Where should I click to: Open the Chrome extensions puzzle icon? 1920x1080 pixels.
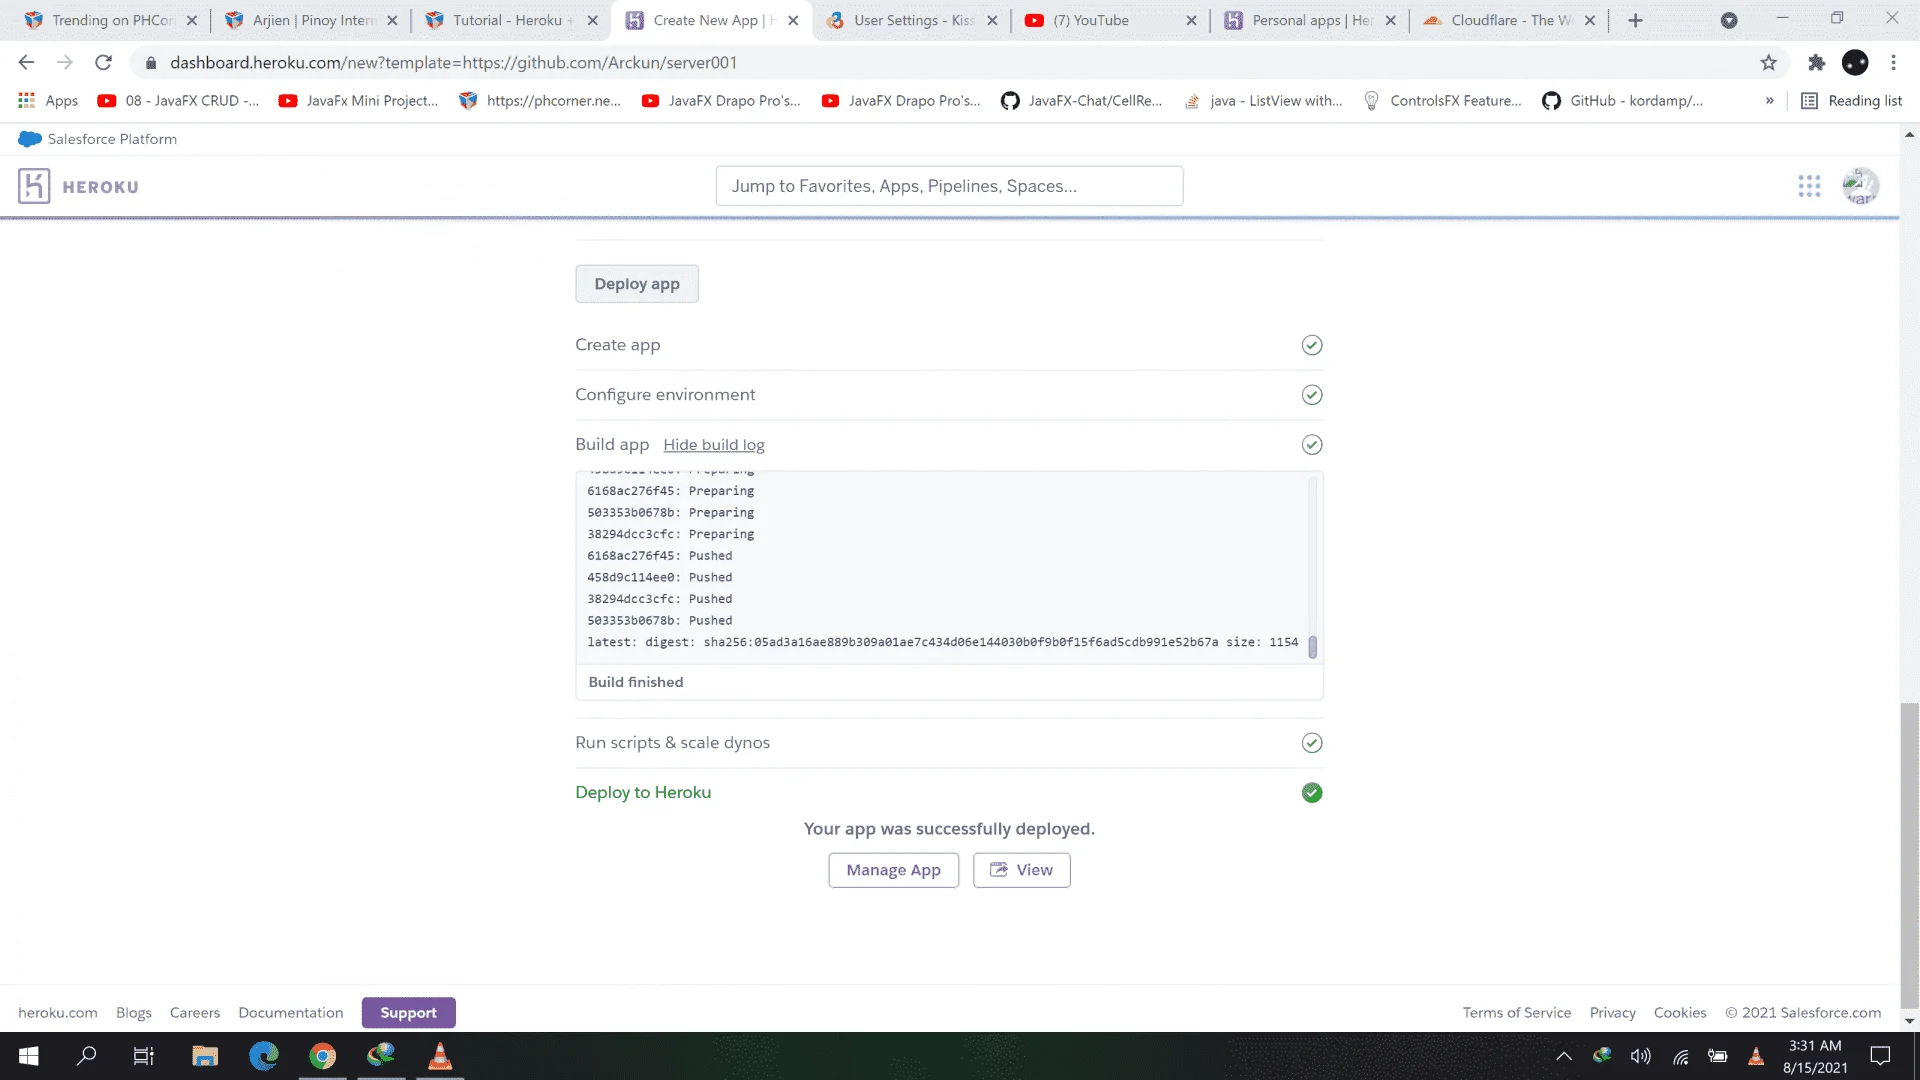coord(1816,63)
